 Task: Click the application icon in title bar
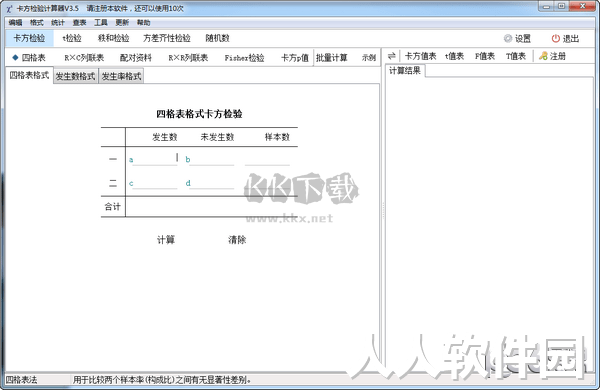[x=9, y=8]
